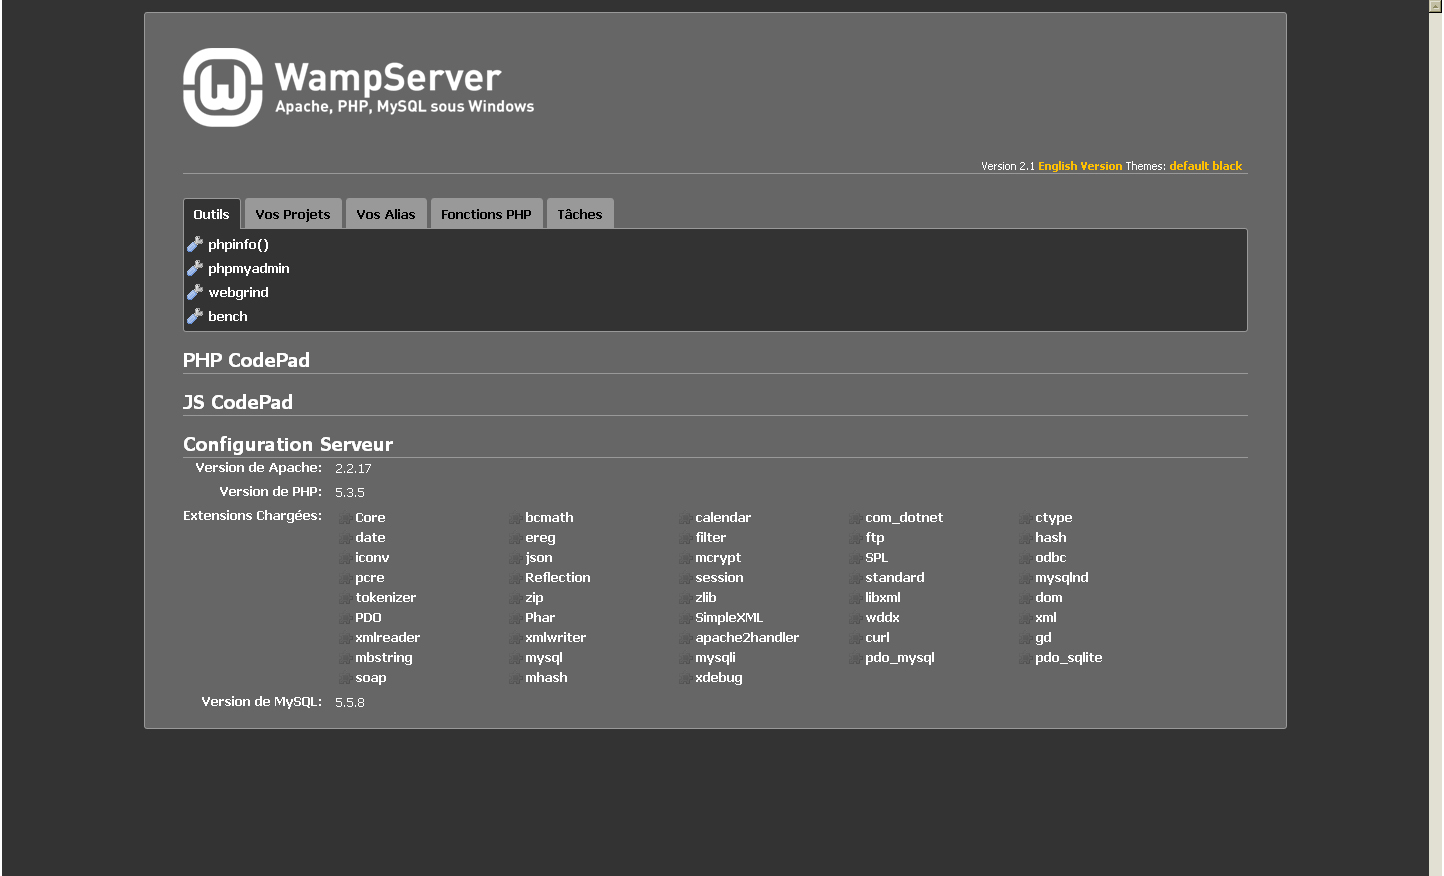Choose the black theme link

click(1227, 166)
